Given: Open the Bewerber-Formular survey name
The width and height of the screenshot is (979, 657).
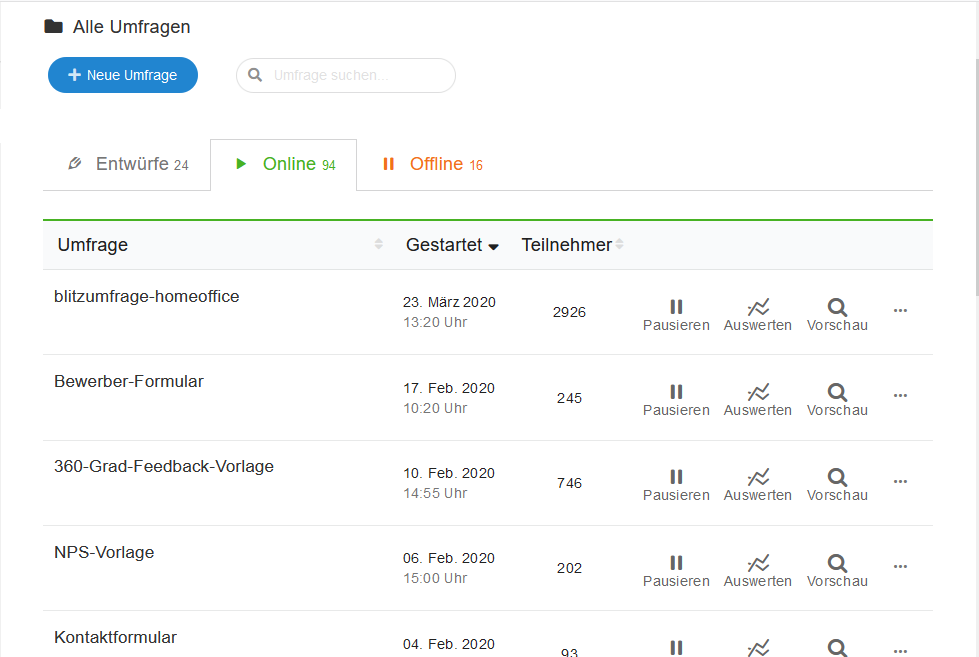Looking at the screenshot, I should point(129,382).
